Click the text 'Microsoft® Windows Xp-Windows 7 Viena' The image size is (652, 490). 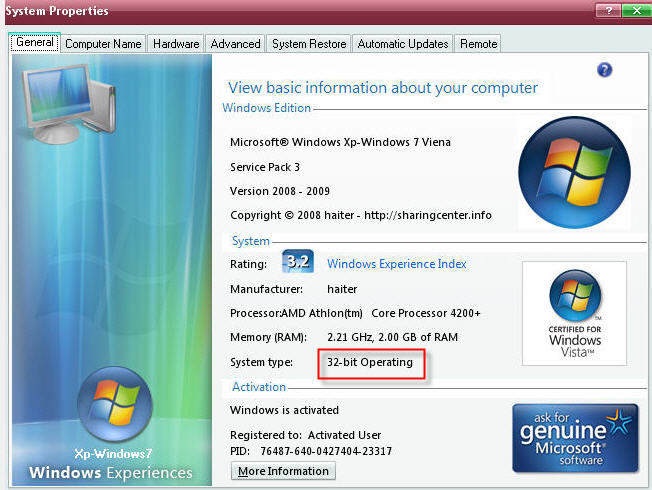[x=340, y=142]
